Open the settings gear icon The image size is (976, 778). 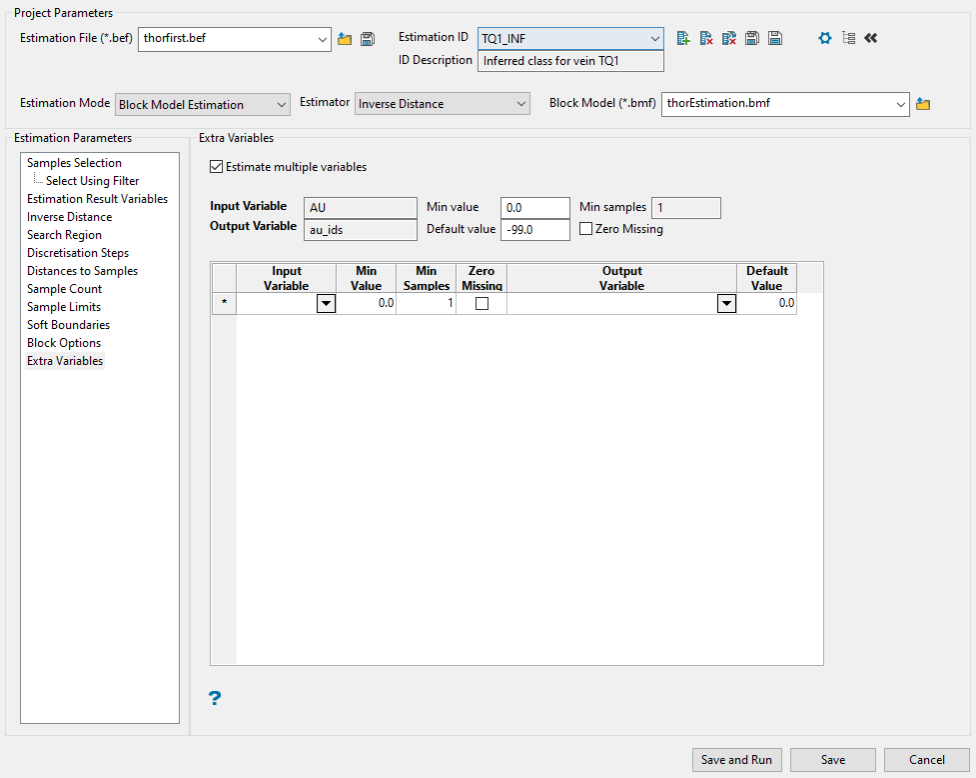825,38
